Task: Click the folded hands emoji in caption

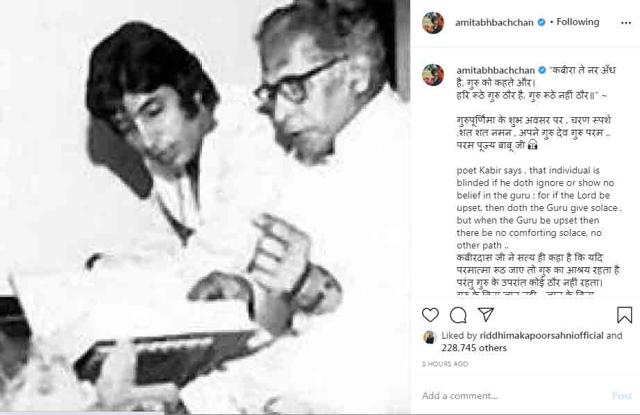Action: coord(532,145)
